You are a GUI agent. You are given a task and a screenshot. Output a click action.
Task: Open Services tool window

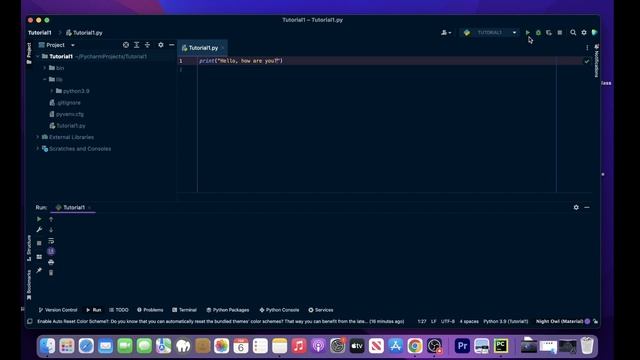[321, 310]
